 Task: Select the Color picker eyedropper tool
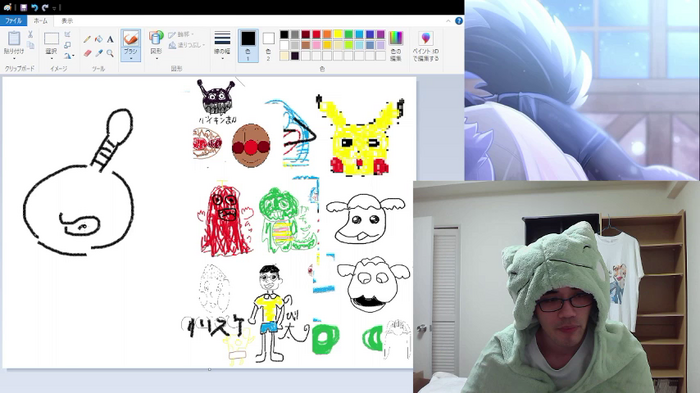coord(99,53)
